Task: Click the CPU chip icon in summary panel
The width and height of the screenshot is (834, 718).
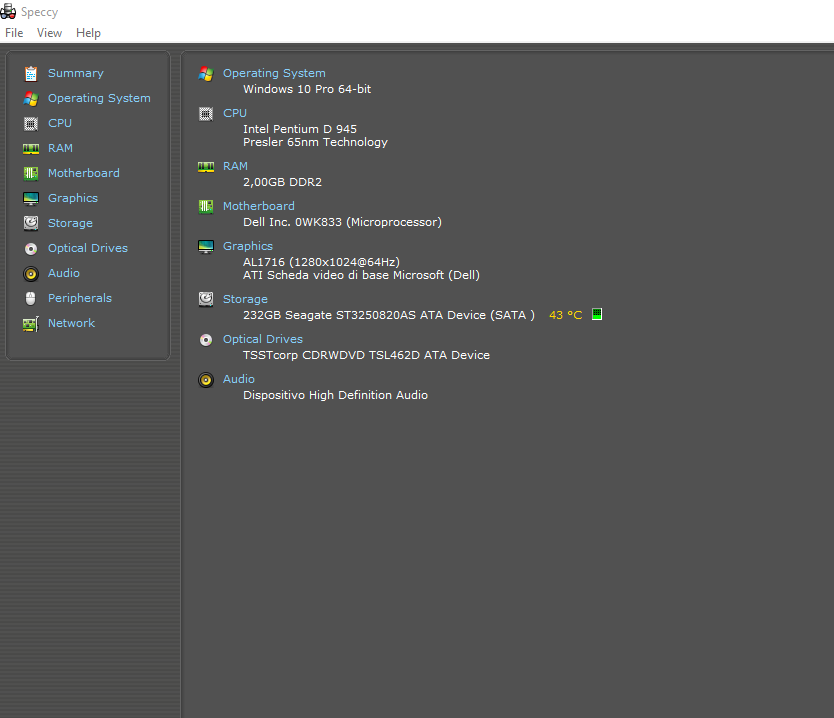Action: pos(206,113)
